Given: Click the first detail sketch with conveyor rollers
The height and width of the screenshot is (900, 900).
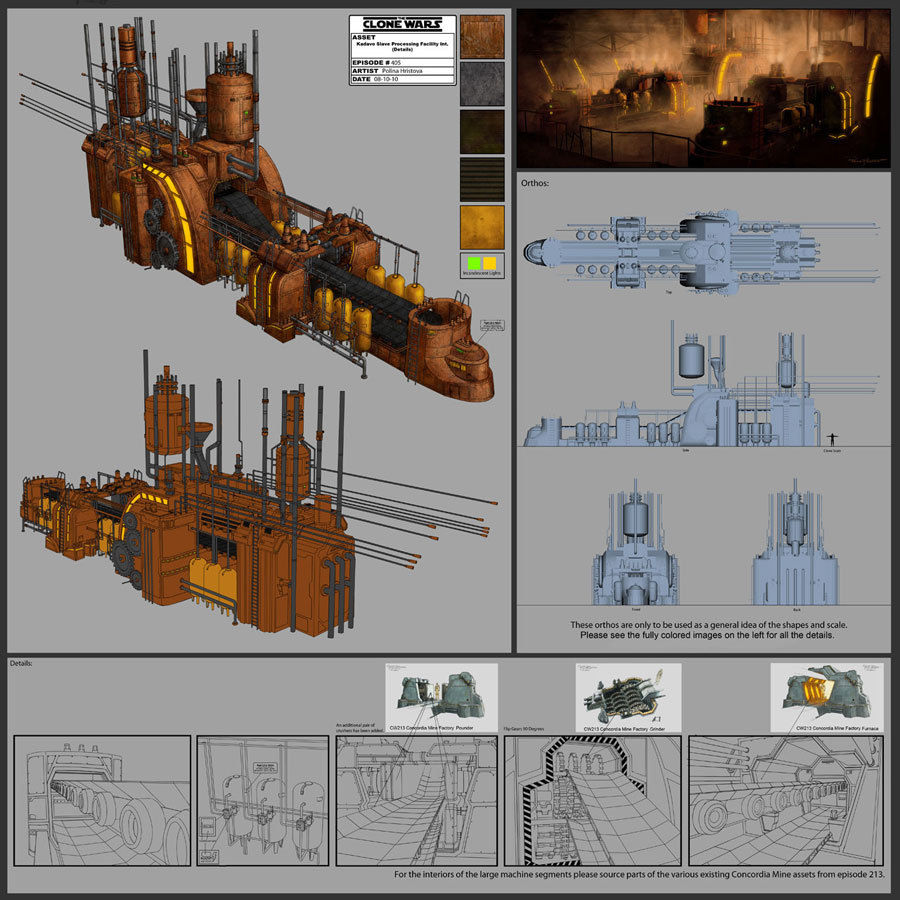Looking at the screenshot, I should 102,801.
